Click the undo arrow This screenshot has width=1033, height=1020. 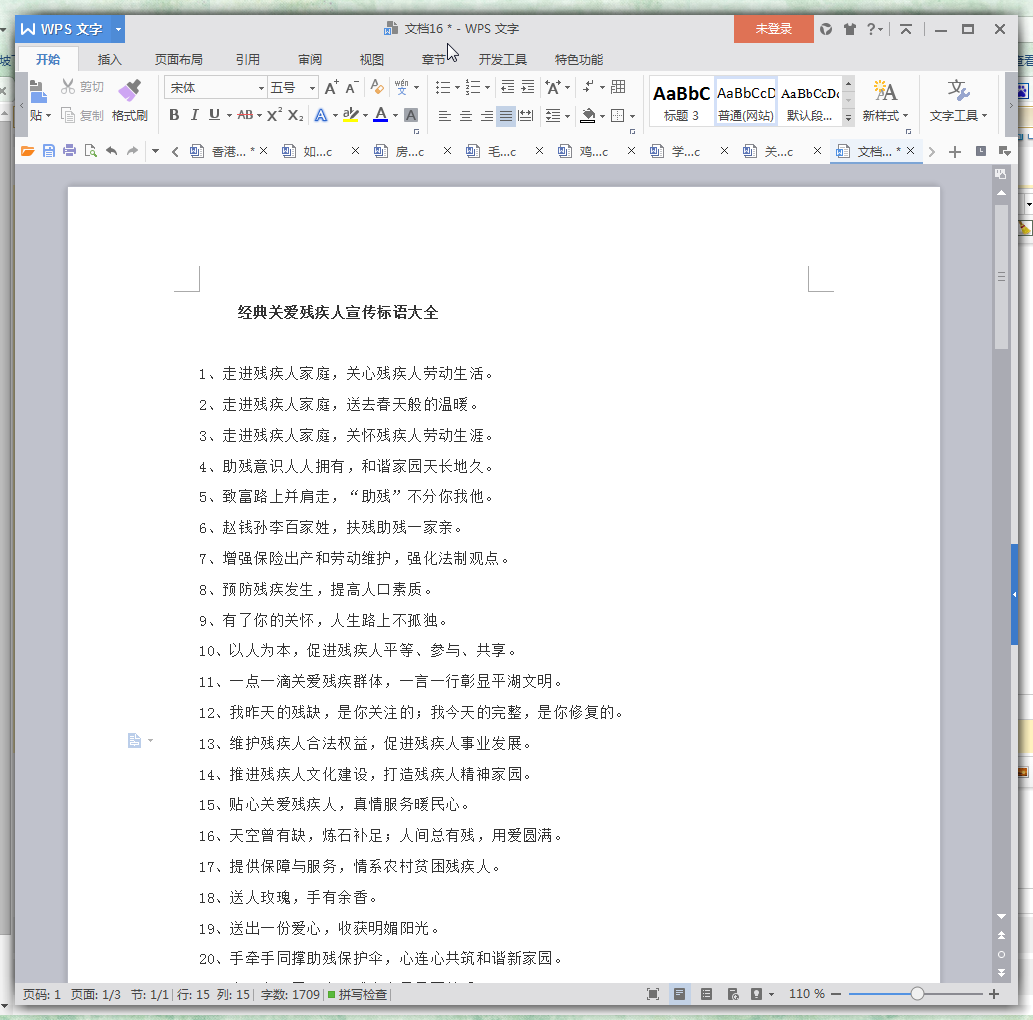[x=111, y=151]
